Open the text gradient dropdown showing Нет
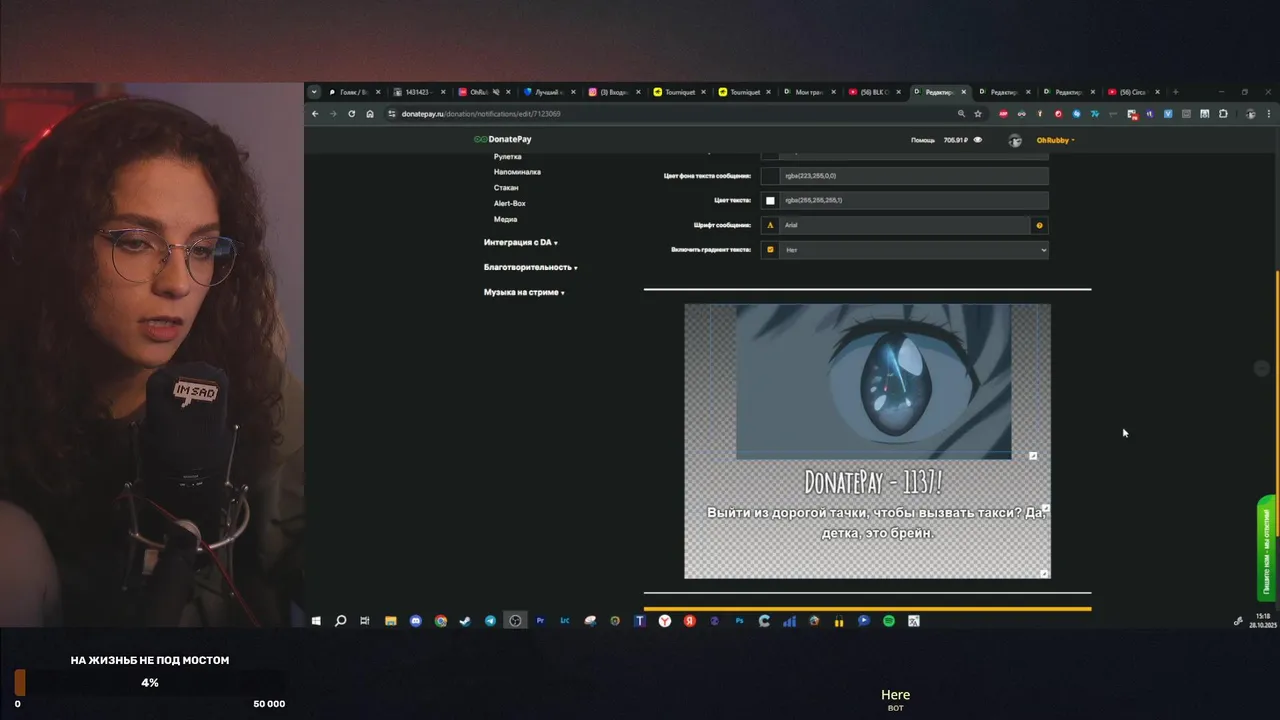Image resolution: width=1280 pixels, height=720 pixels. tap(914, 250)
